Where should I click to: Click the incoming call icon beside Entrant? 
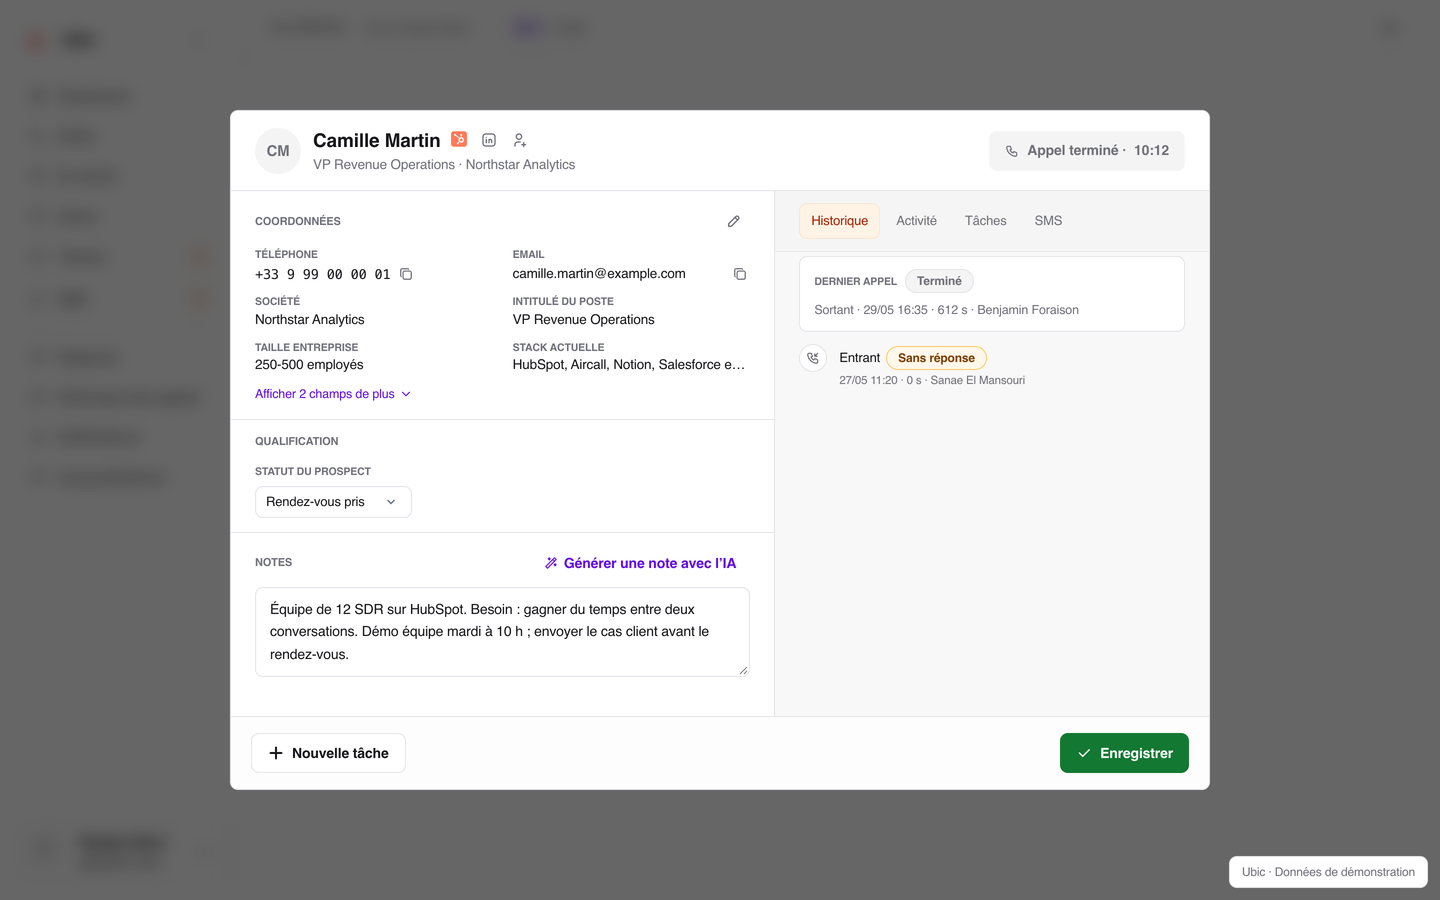click(x=813, y=358)
